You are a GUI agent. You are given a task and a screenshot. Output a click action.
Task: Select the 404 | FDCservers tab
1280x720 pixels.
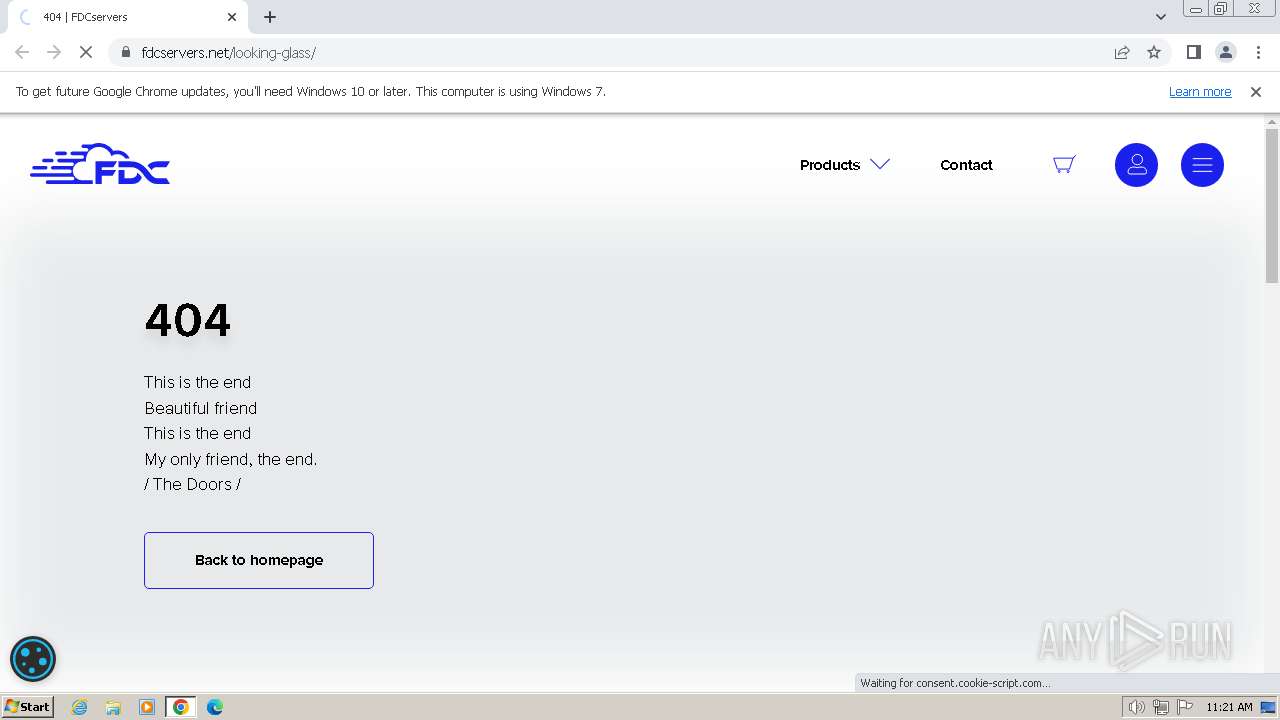click(127, 17)
